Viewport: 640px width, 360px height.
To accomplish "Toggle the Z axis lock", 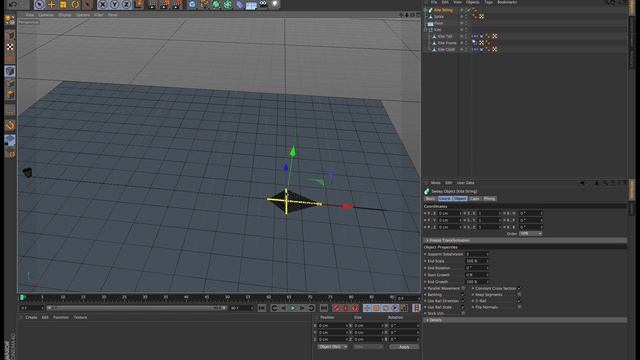I will (127, 4).
